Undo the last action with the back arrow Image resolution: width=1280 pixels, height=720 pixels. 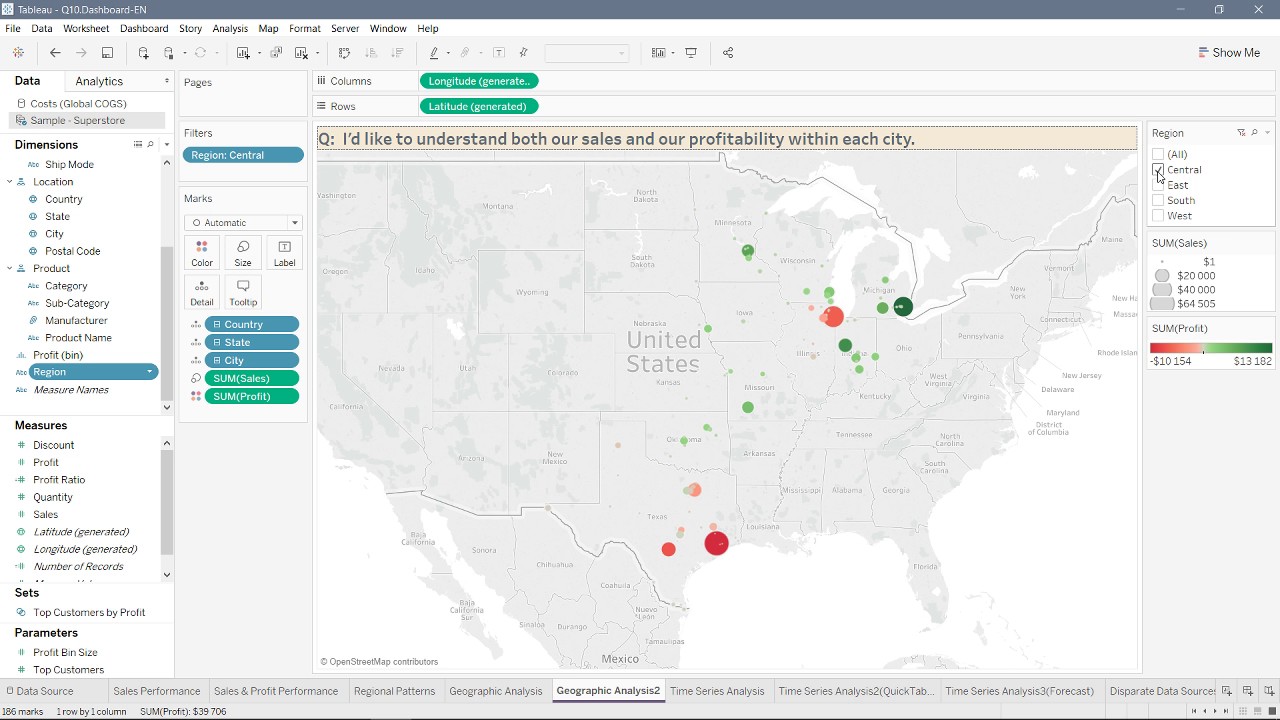pyautogui.click(x=55, y=53)
